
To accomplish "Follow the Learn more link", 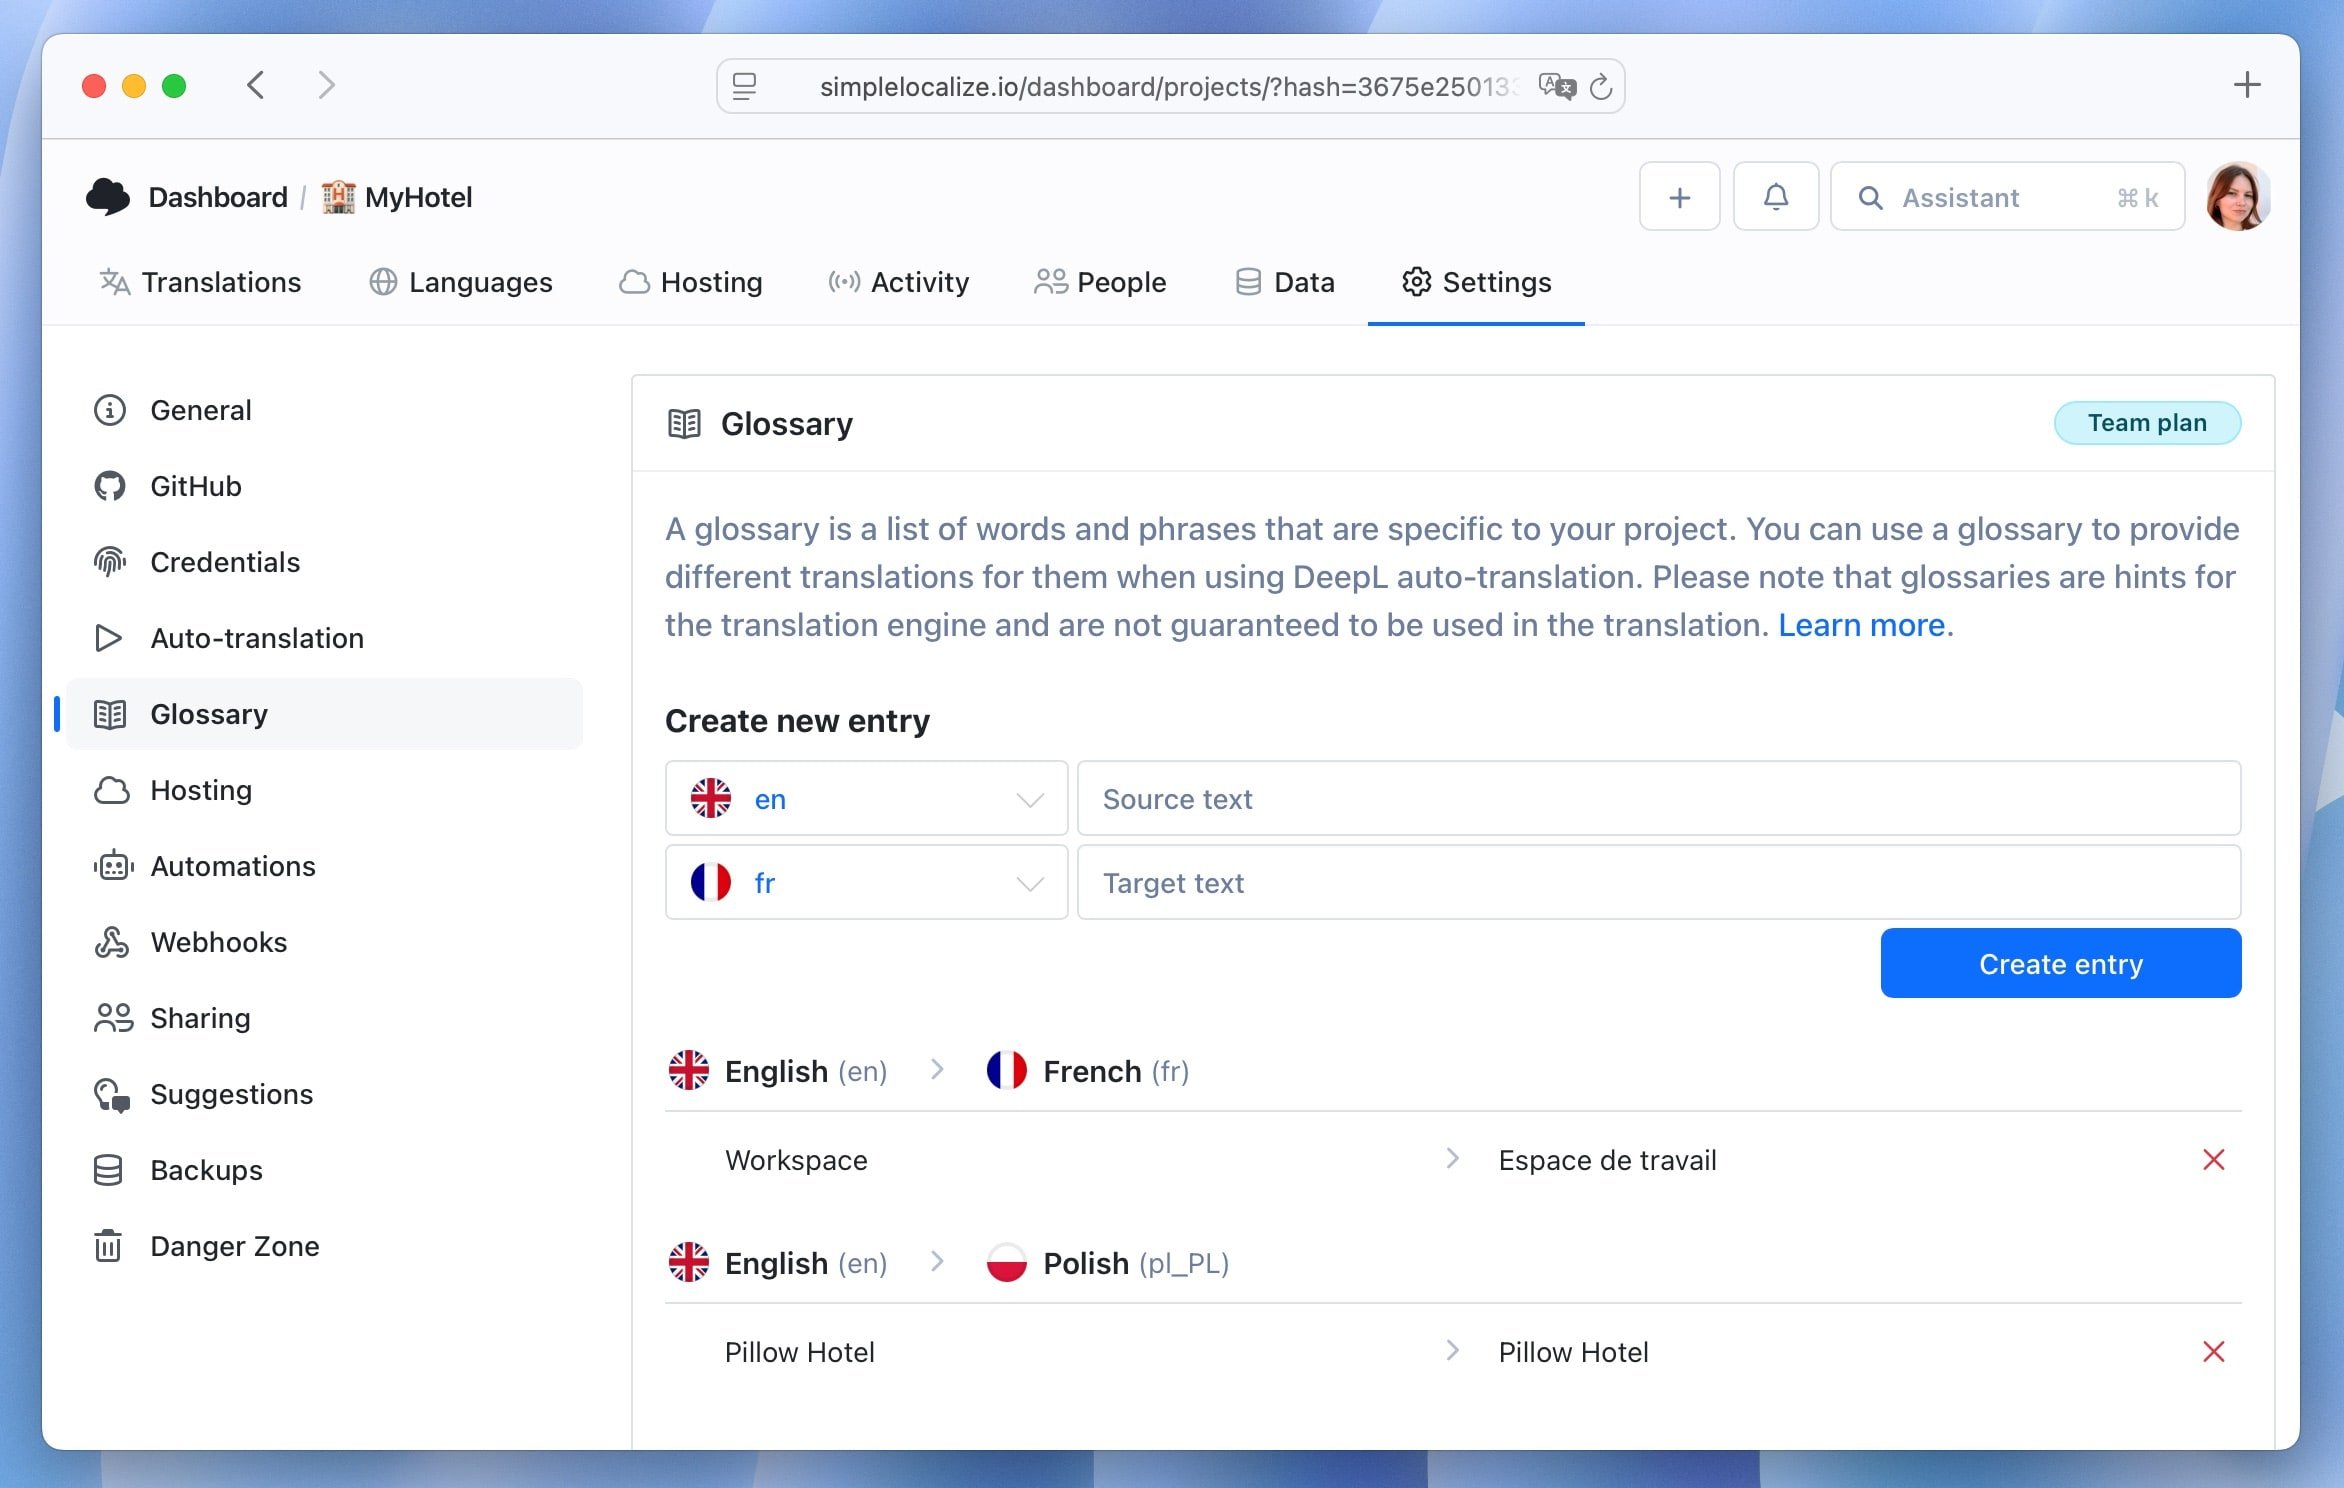I will point(1861,625).
